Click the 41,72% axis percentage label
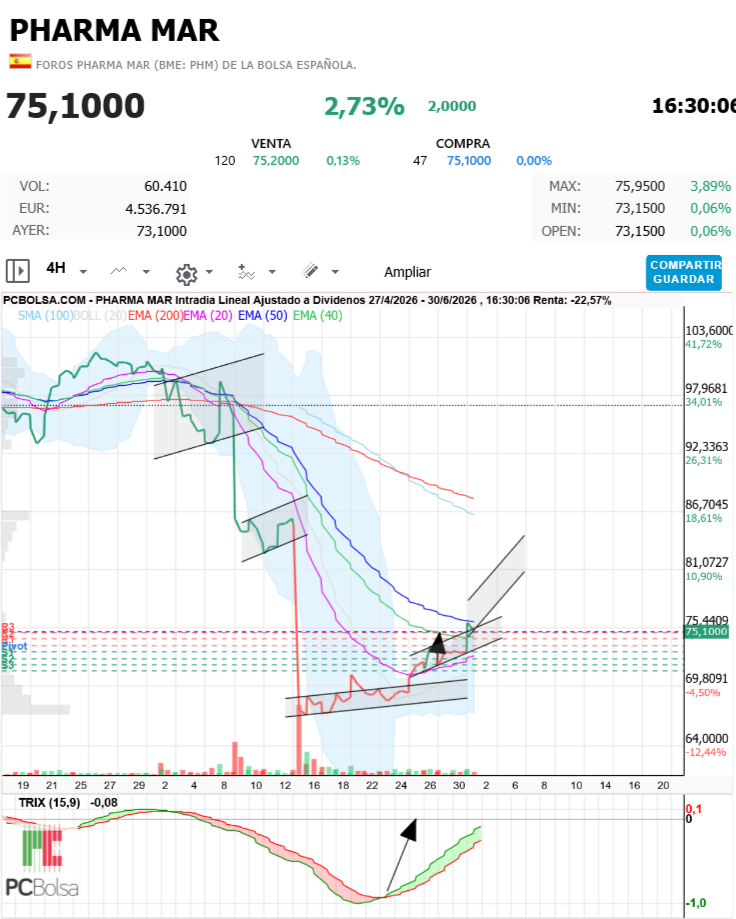The image size is (736, 919). click(x=704, y=344)
